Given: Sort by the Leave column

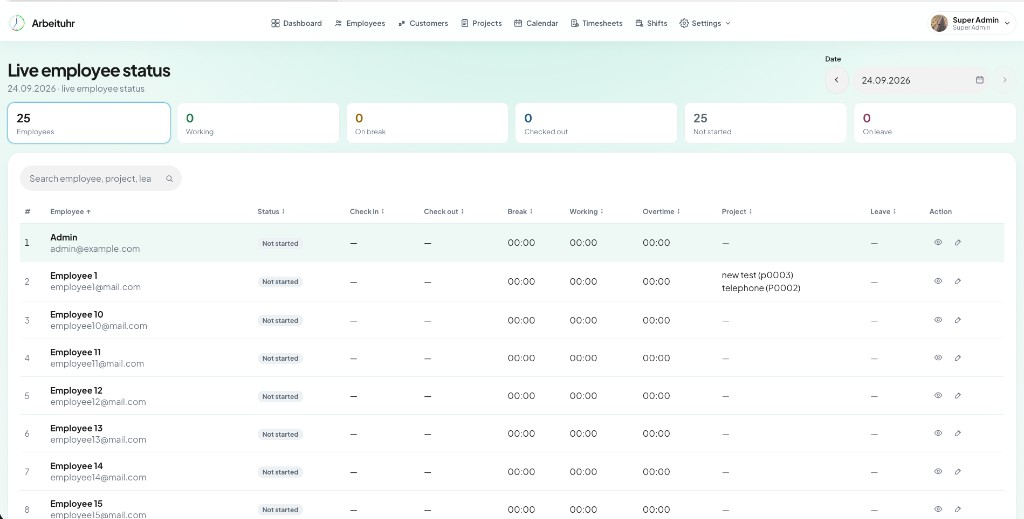Looking at the screenshot, I should (x=883, y=212).
